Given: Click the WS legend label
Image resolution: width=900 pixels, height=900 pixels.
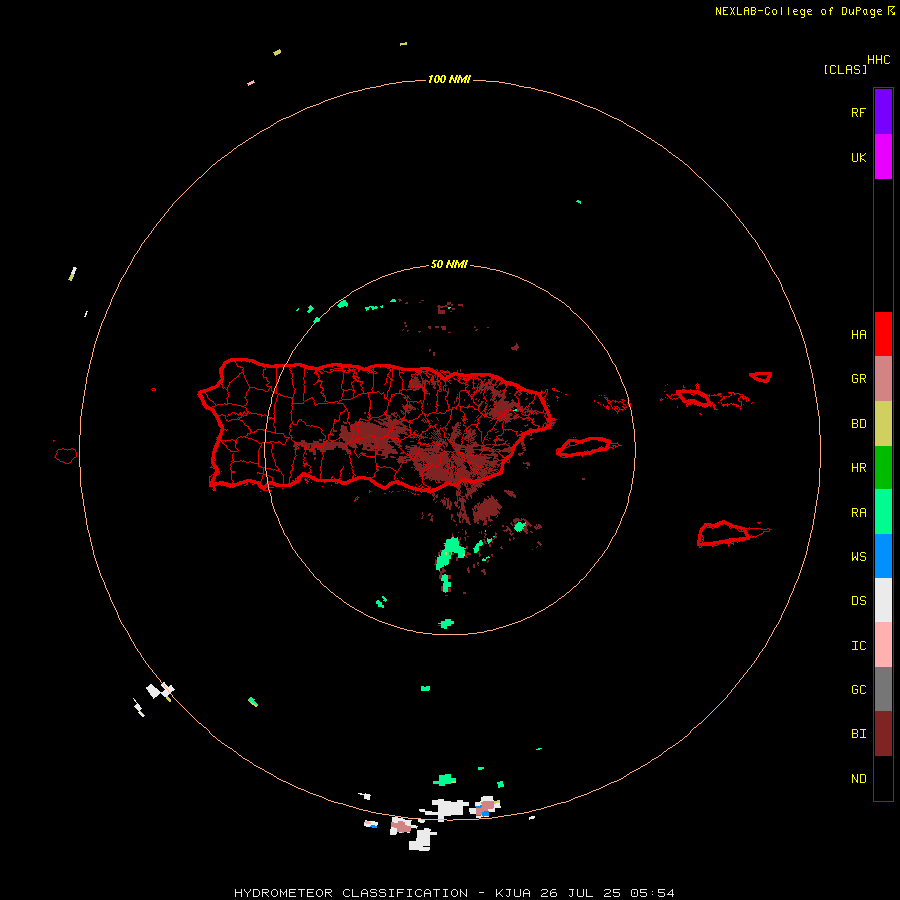Looking at the screenshot, I should tap(858, 556).
